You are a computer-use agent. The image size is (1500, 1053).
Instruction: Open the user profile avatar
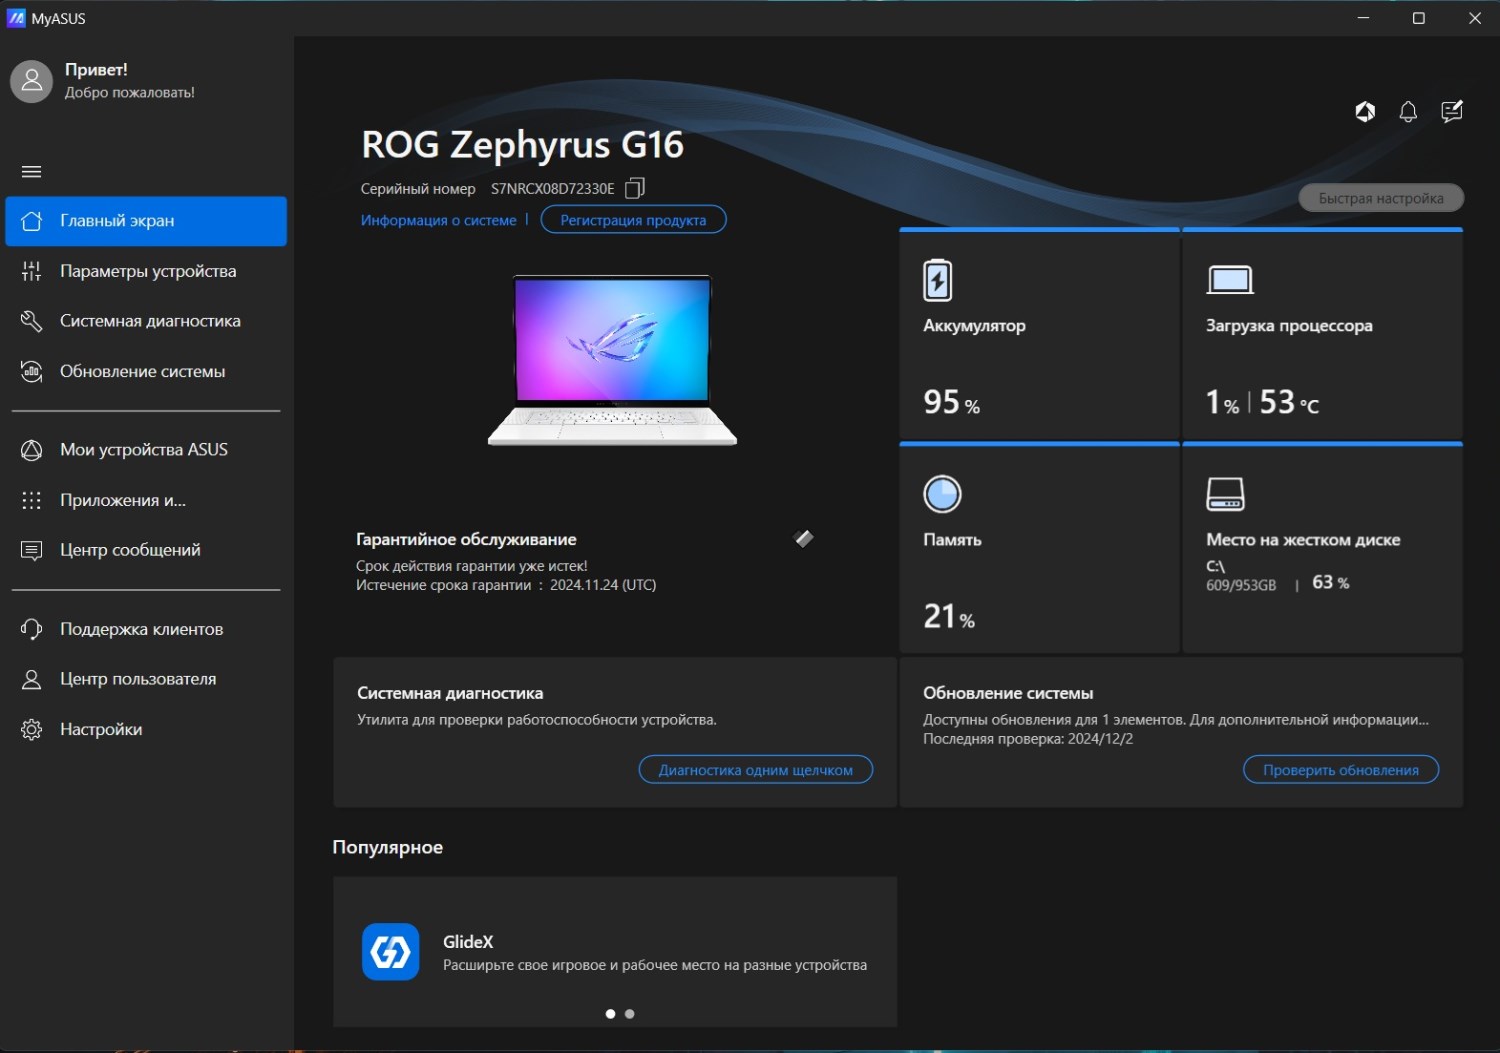[x=32, y=81]
